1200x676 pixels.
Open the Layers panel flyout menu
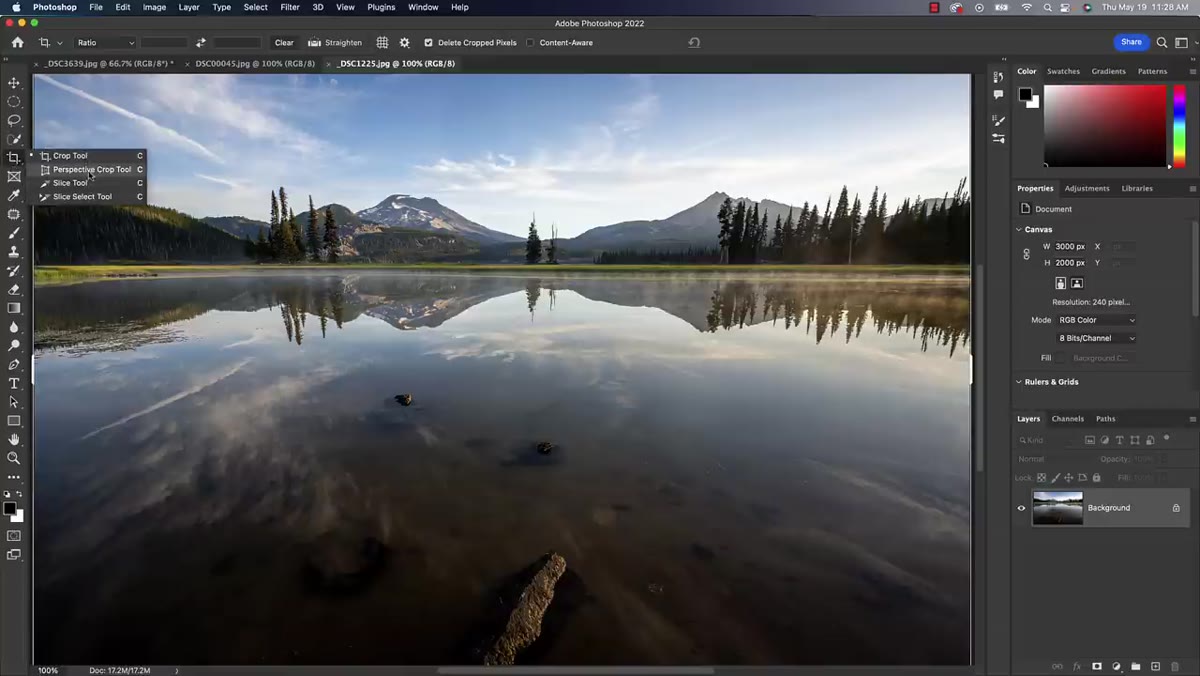1192,419
